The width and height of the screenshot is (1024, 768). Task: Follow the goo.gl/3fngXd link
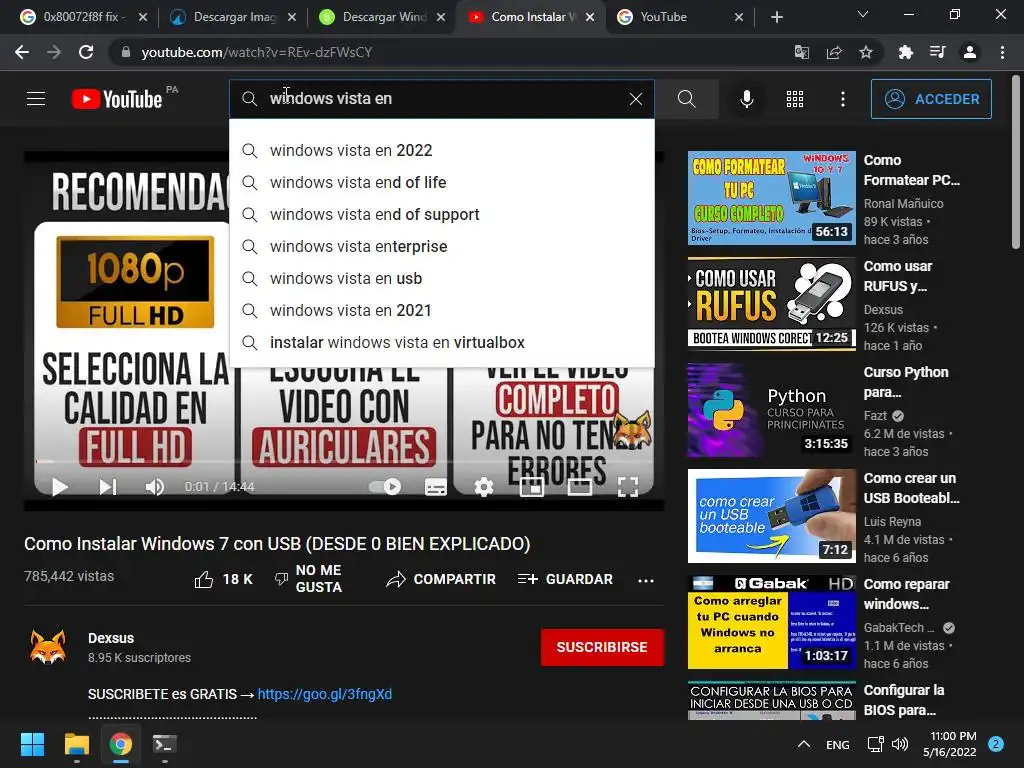point(325,694)
